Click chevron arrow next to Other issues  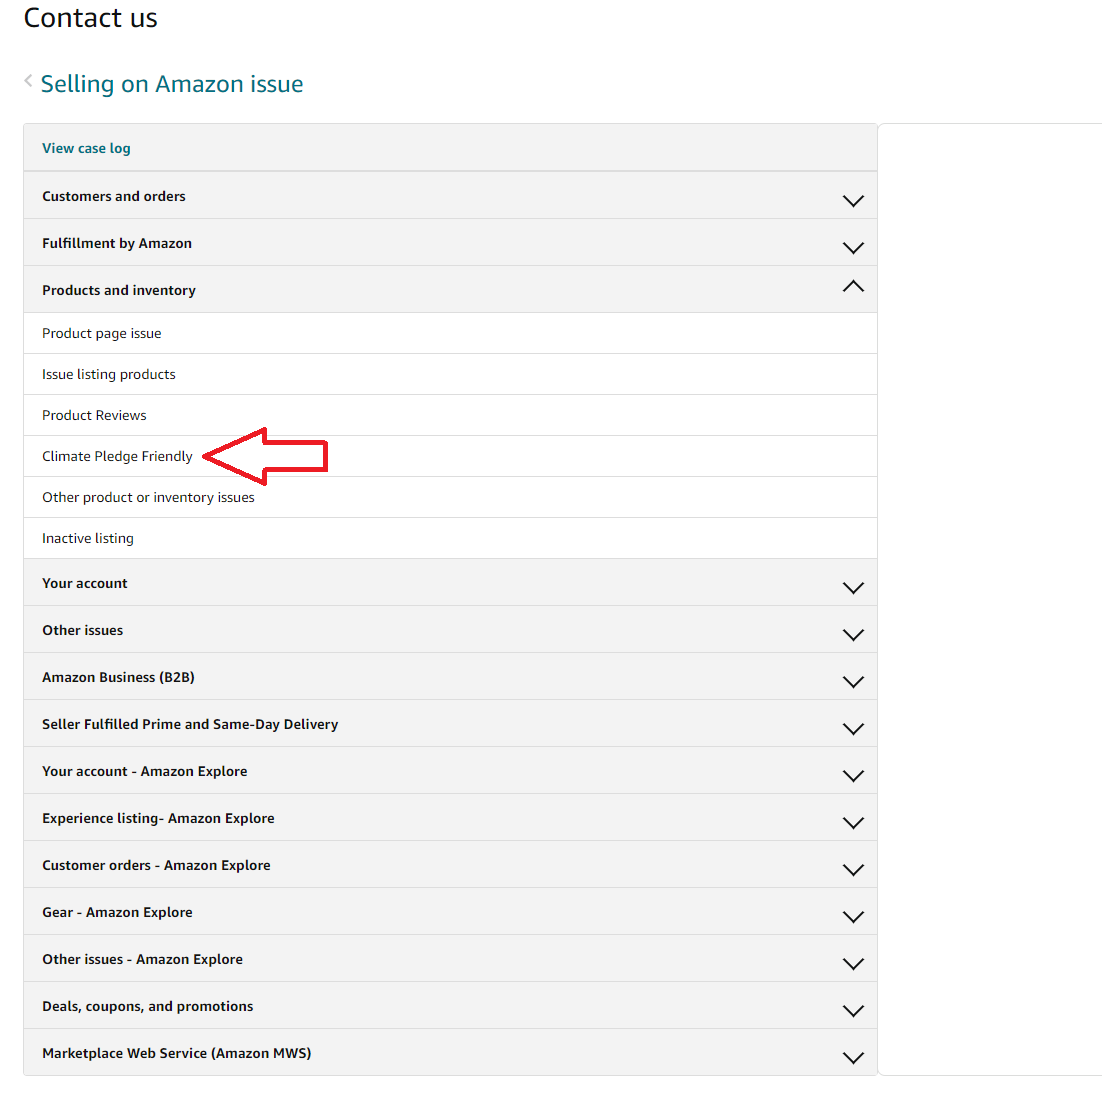pos(852,634)
